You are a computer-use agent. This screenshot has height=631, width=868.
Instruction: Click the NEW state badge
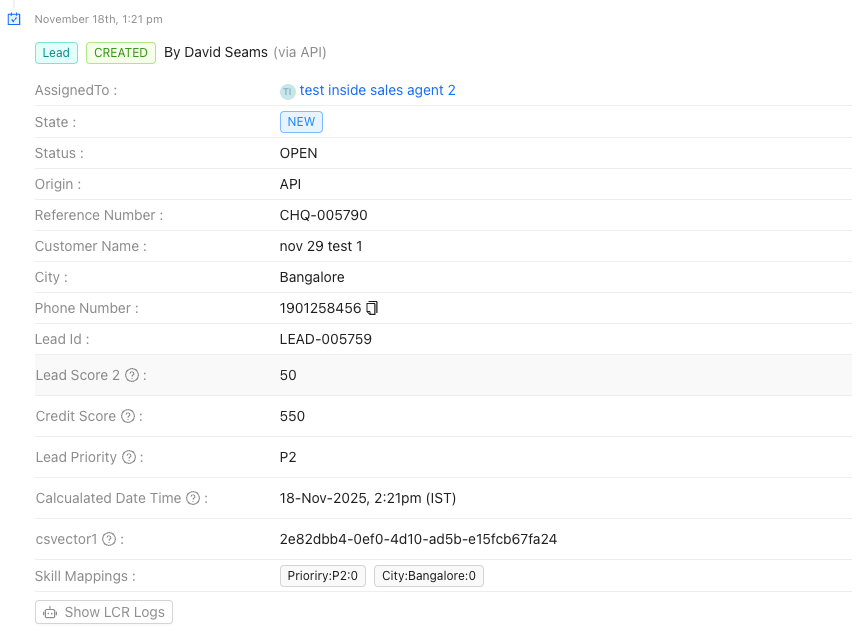(x=301, y=122)
